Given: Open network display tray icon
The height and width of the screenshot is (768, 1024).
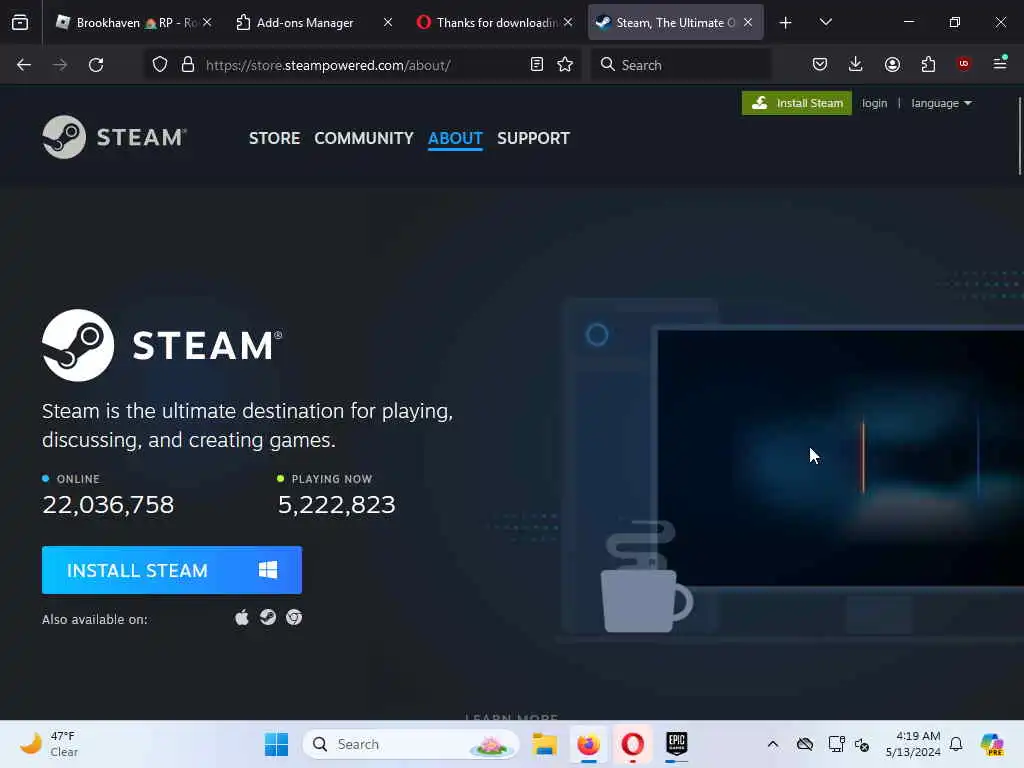Looking at the screenshot, I should (x=836, y=744).
